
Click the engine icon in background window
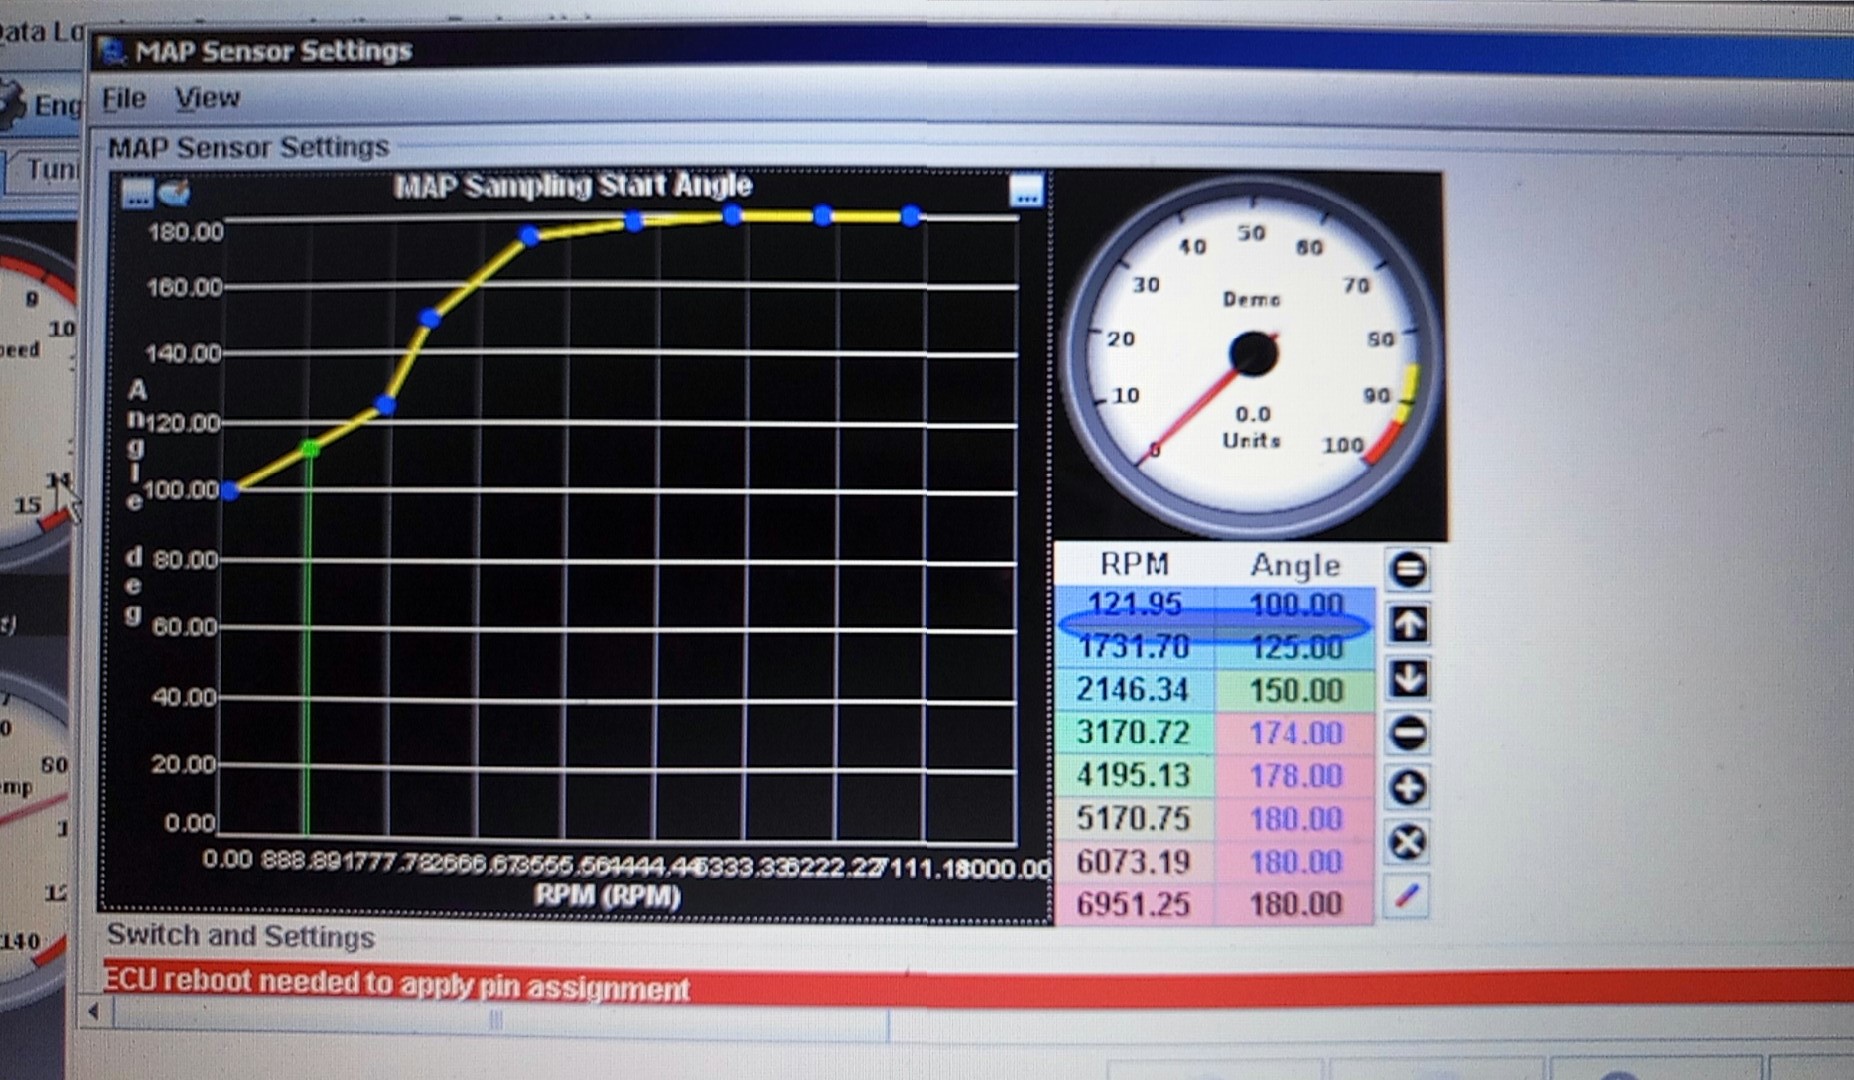pos(12,105)
